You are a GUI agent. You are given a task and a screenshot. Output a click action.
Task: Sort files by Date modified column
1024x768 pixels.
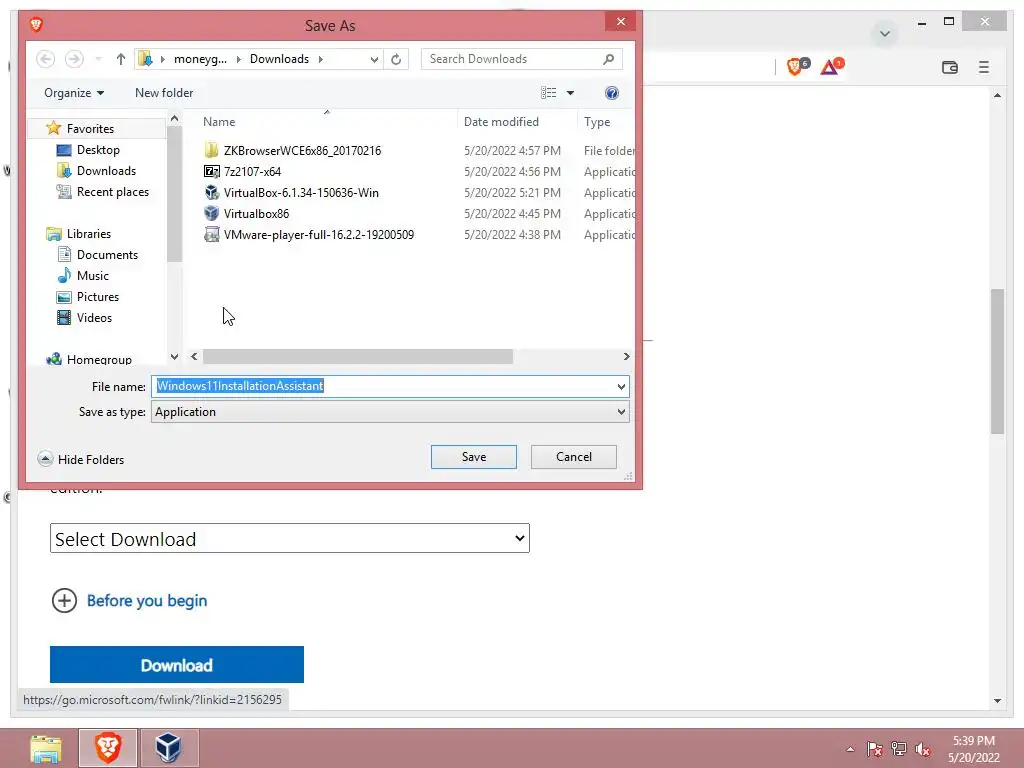501,121
